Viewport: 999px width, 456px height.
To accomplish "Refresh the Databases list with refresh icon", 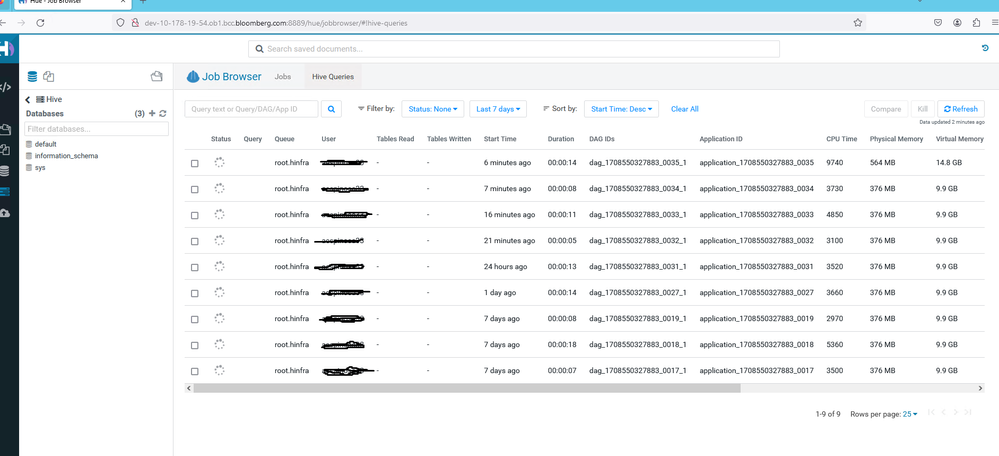I will coord(162,113).
